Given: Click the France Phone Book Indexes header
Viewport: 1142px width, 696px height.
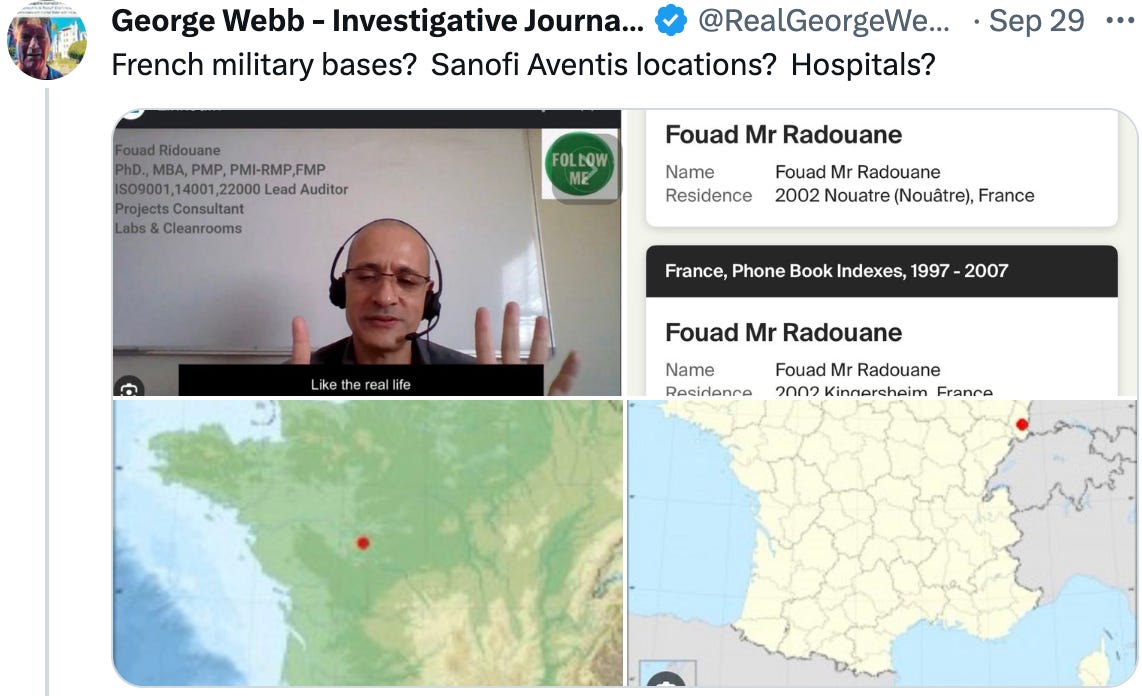Looking at the screenshot, I should click(x=881, y=271).
